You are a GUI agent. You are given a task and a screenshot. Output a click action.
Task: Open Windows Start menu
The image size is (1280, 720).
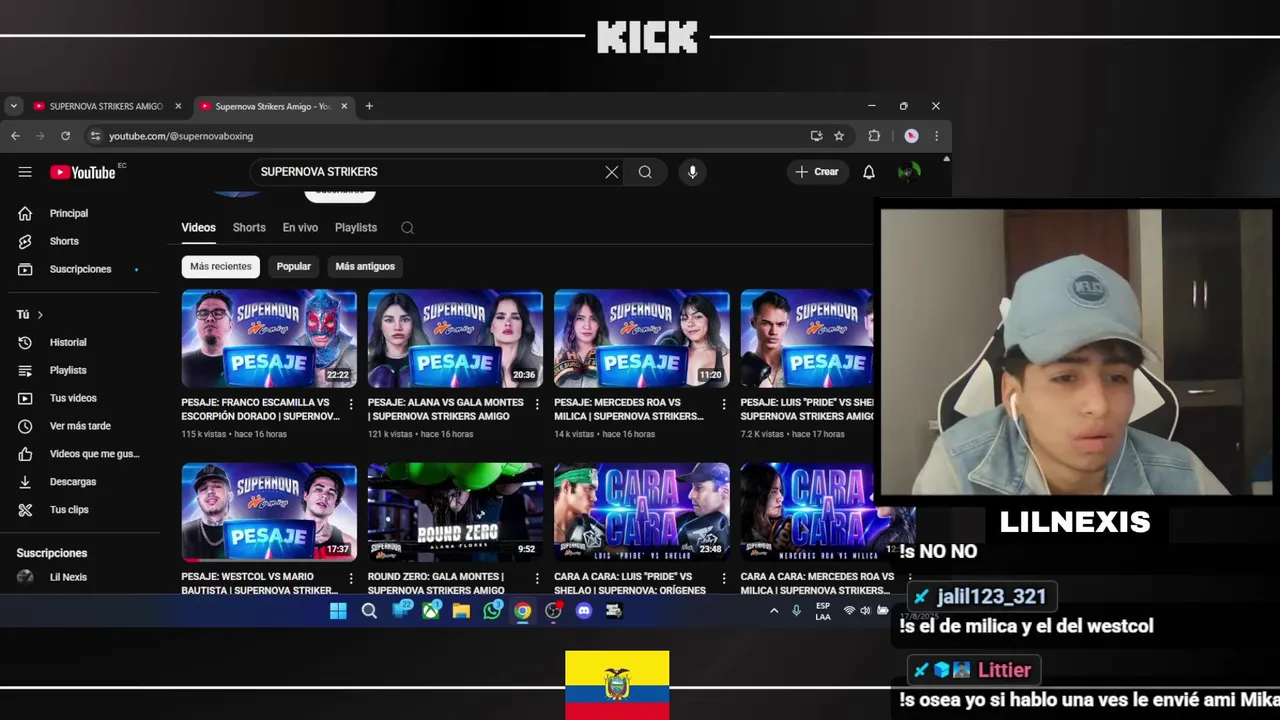[x=338, y=611]
